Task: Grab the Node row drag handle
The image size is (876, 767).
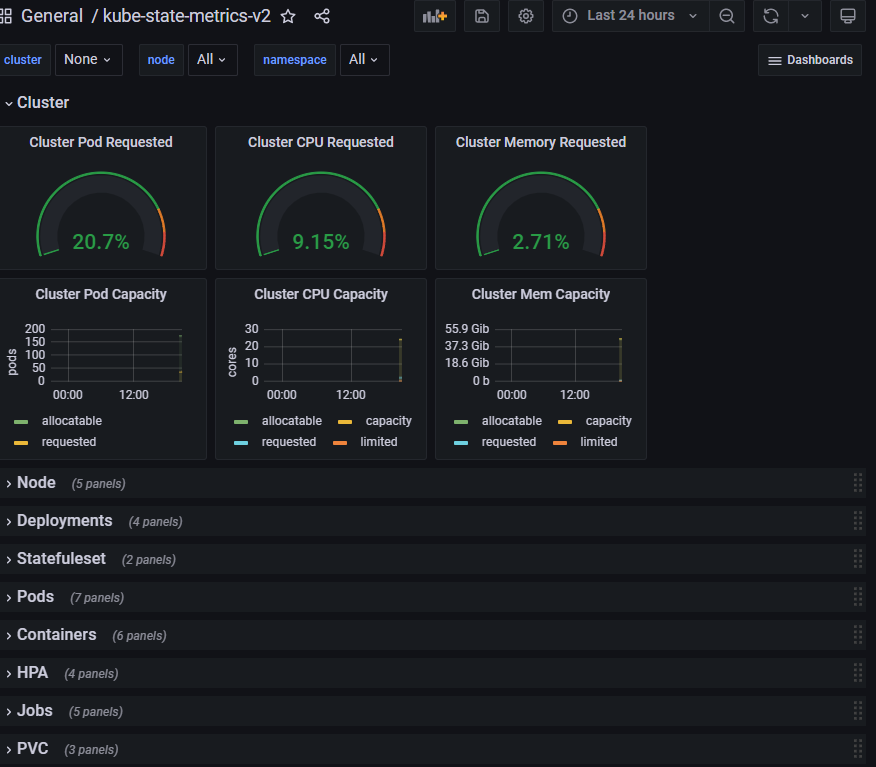Action: point(858,483)
